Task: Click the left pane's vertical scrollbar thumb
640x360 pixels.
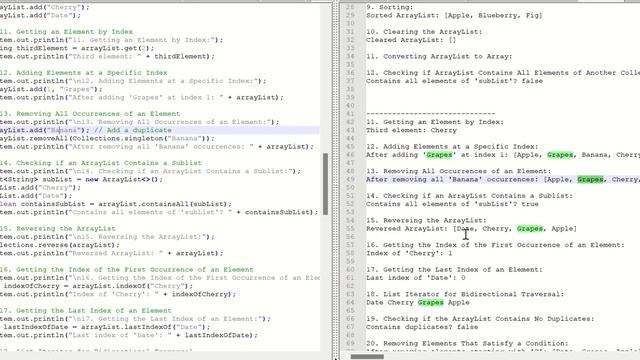Action: (325, 184)
